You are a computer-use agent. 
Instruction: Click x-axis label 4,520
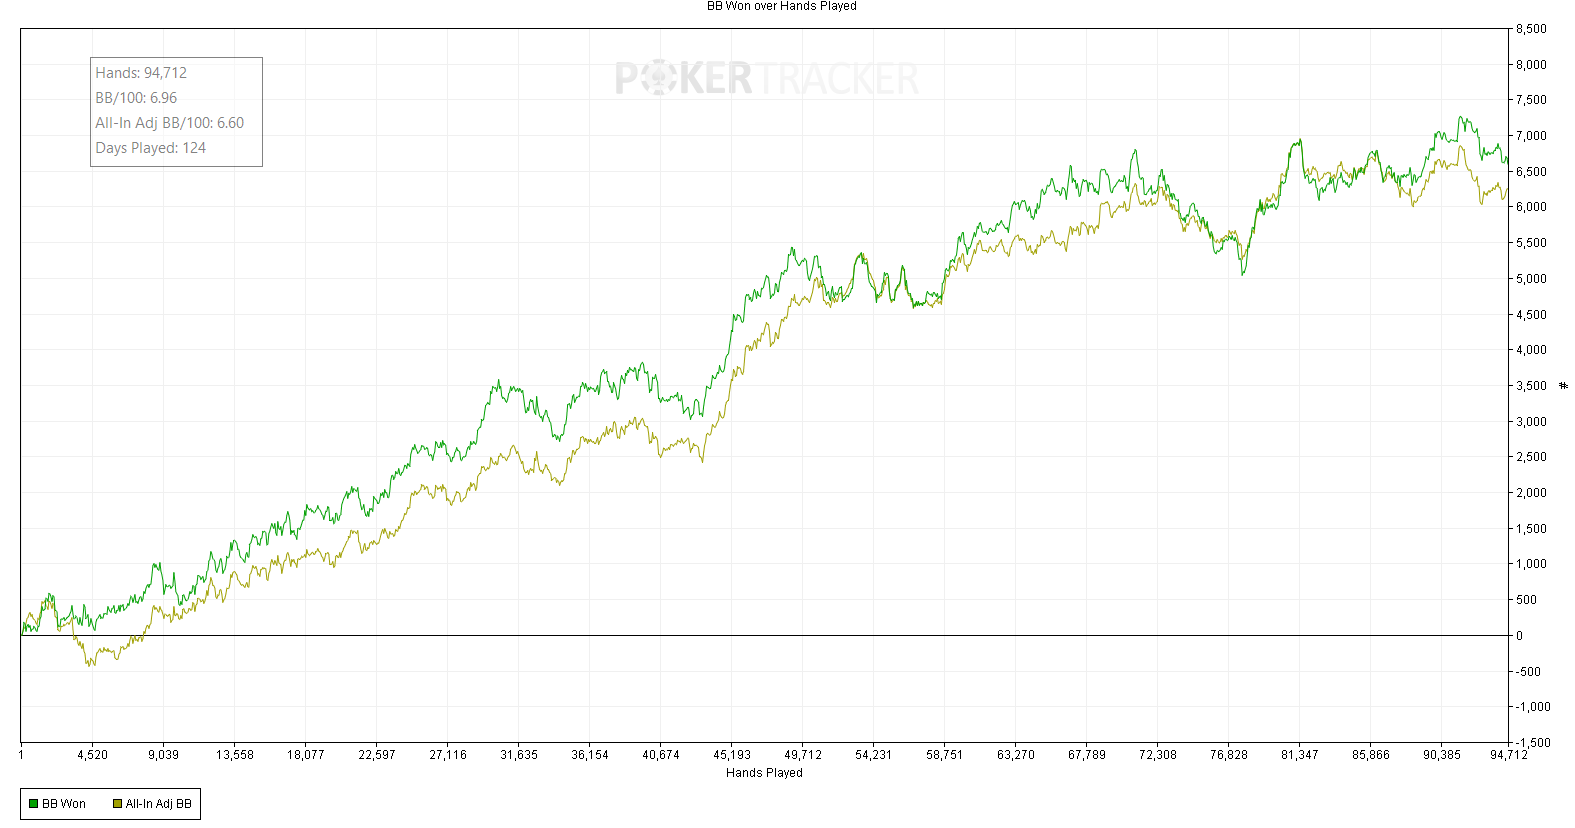click(92, 755)
